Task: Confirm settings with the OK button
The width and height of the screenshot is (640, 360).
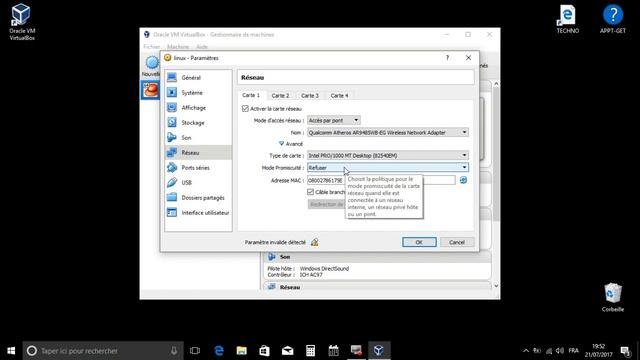Action: pyautogui.click(x=419, y=242)
